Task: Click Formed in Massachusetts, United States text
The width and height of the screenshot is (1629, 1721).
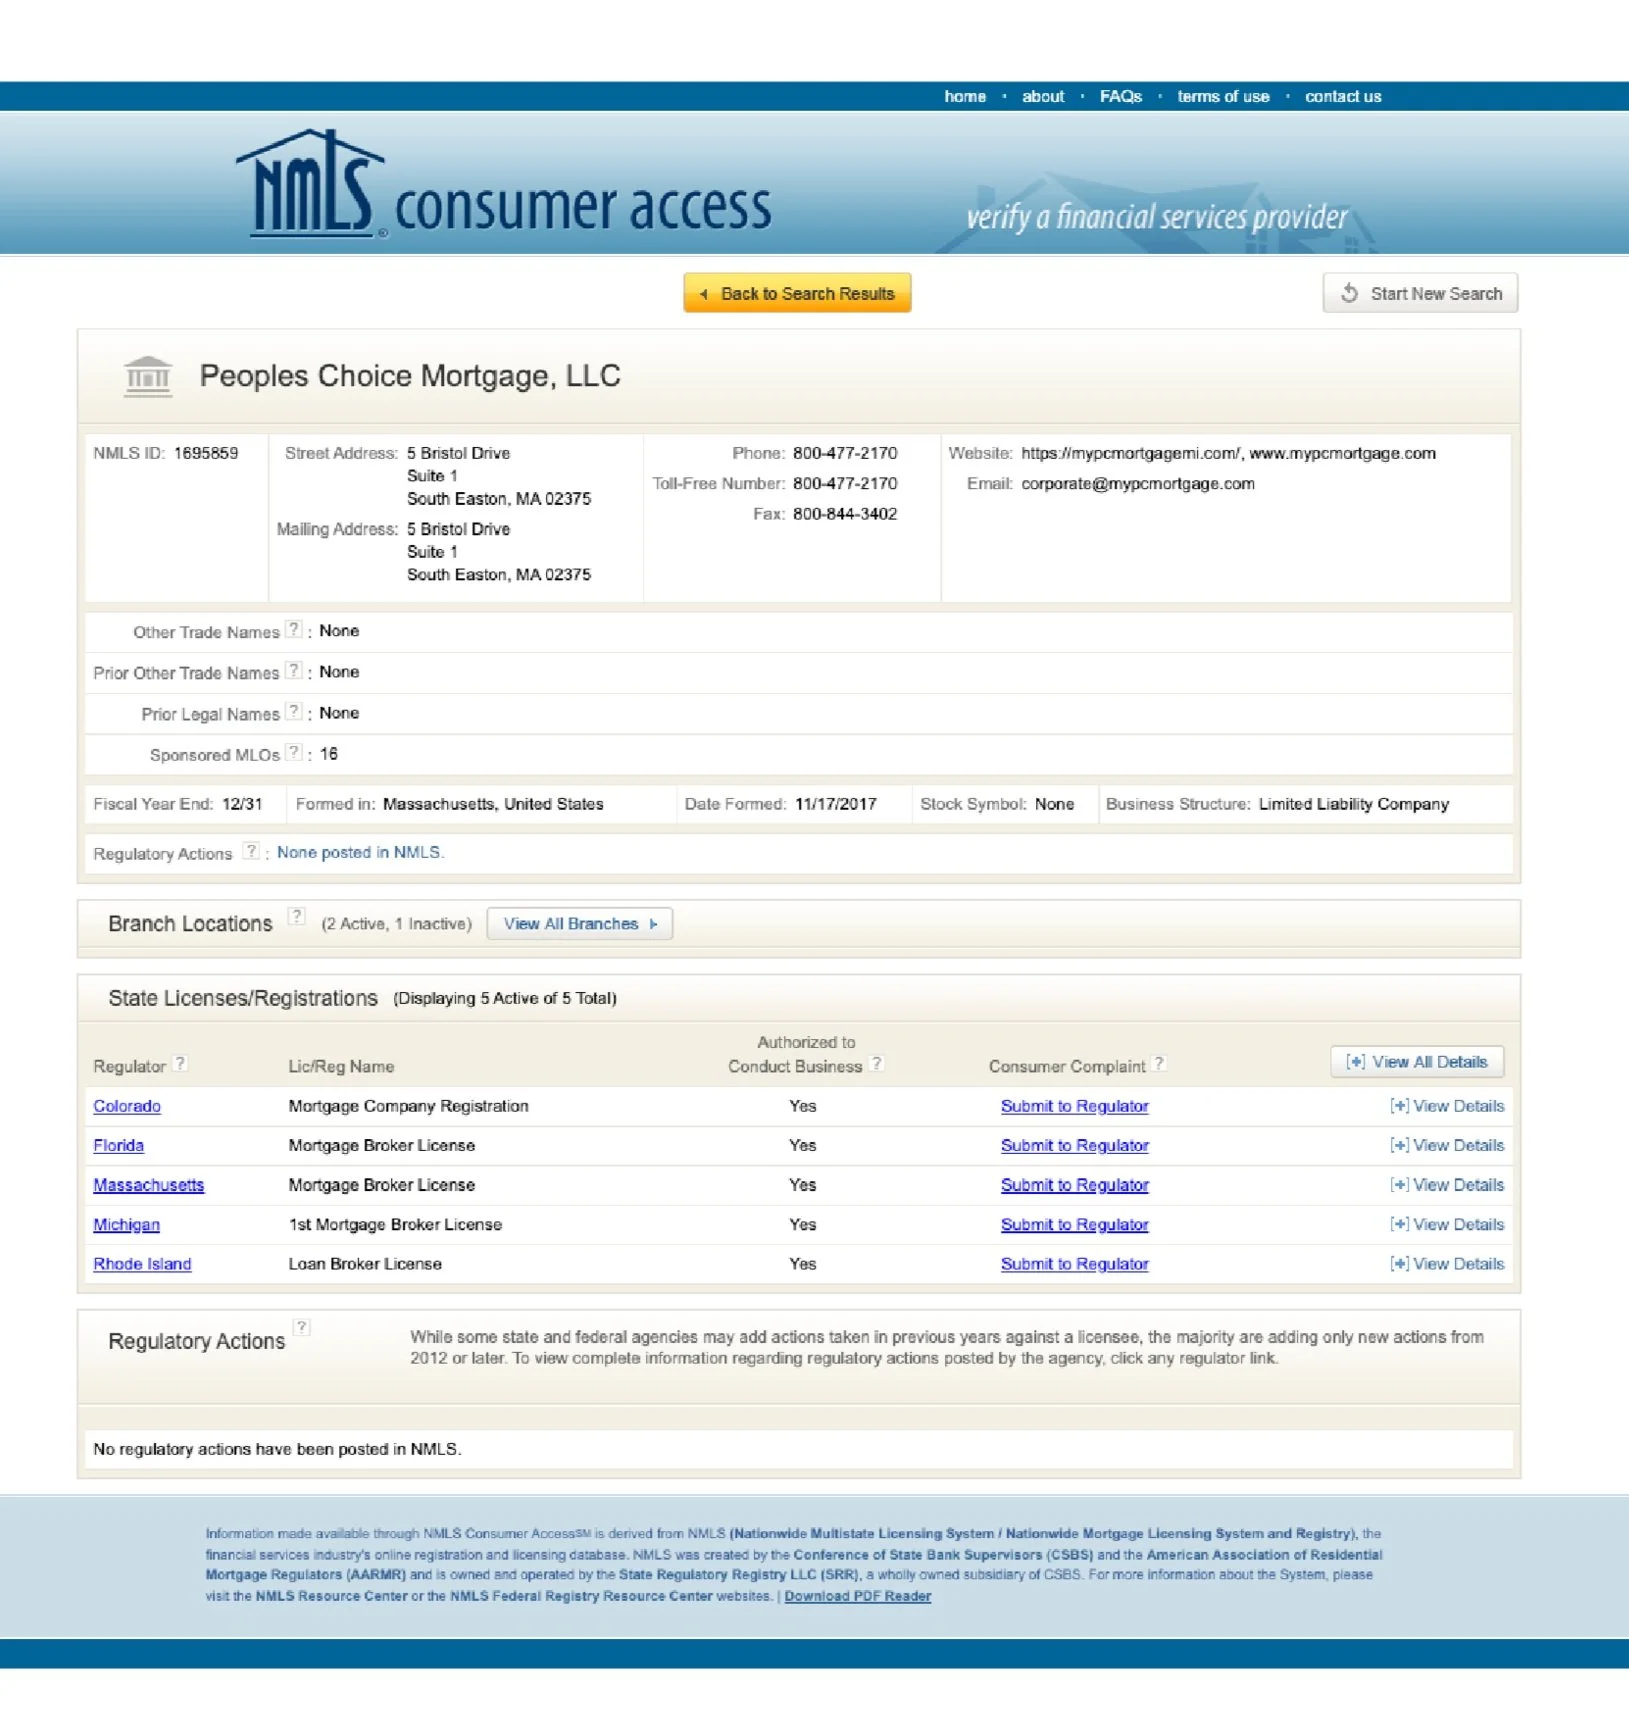Action: [x=493, y=804]
